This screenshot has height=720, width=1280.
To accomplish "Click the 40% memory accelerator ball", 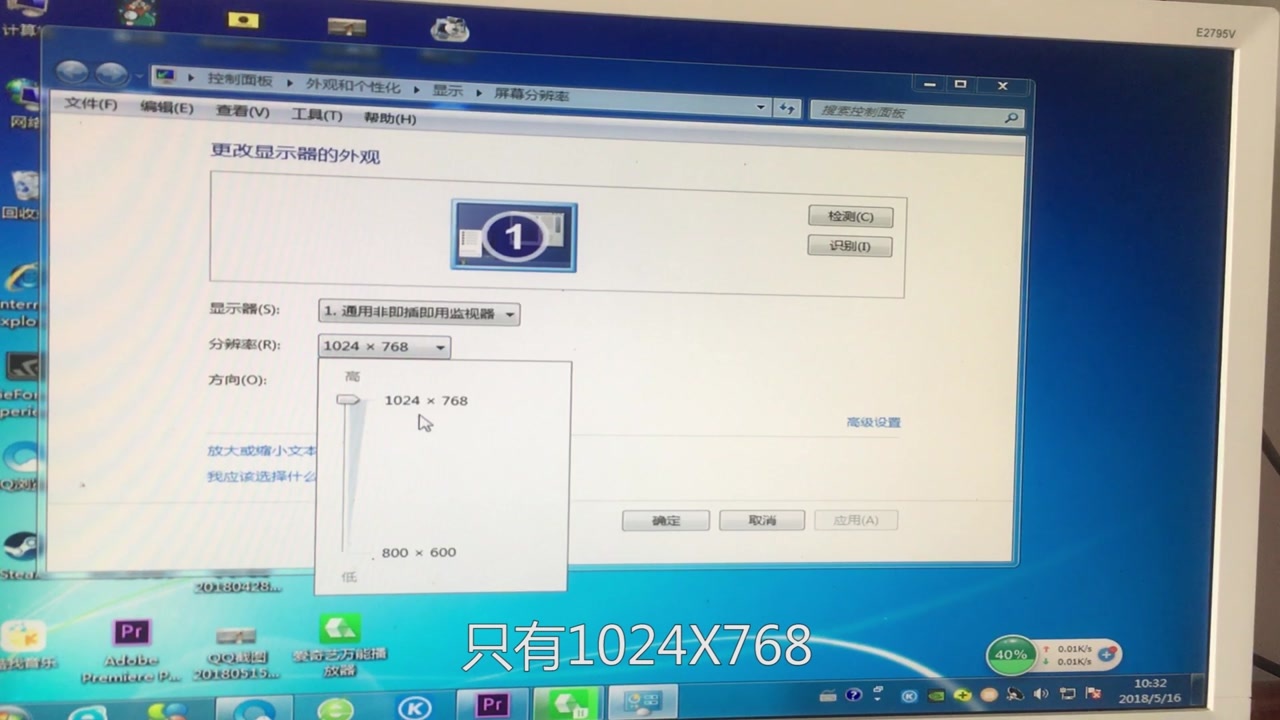I will [1011, 655].
